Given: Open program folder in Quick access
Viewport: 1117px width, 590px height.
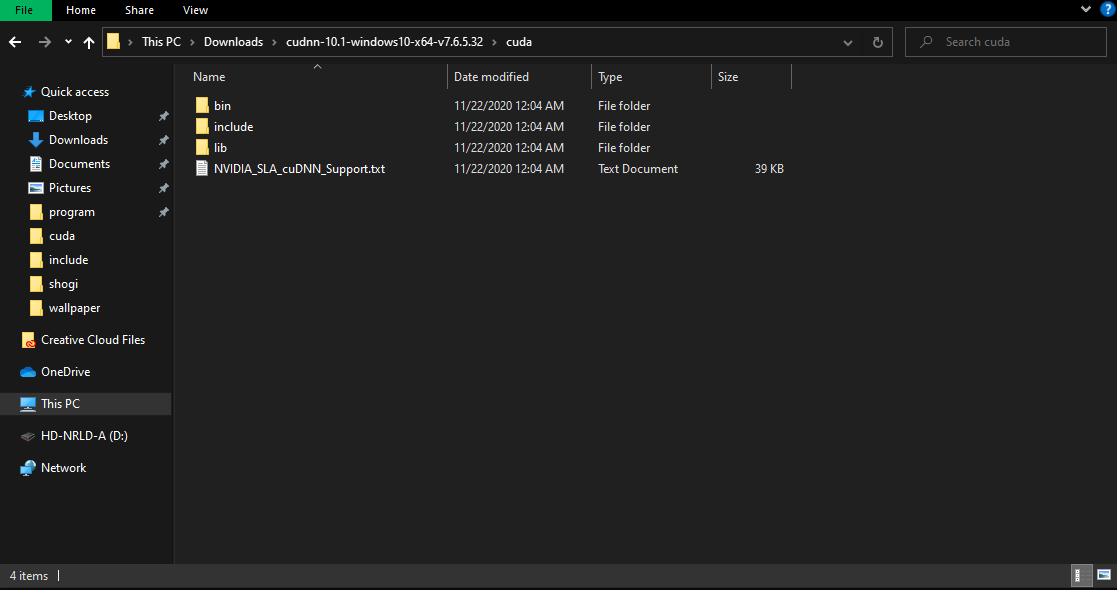Looking at the screenshot, I should tap(71, 212).
